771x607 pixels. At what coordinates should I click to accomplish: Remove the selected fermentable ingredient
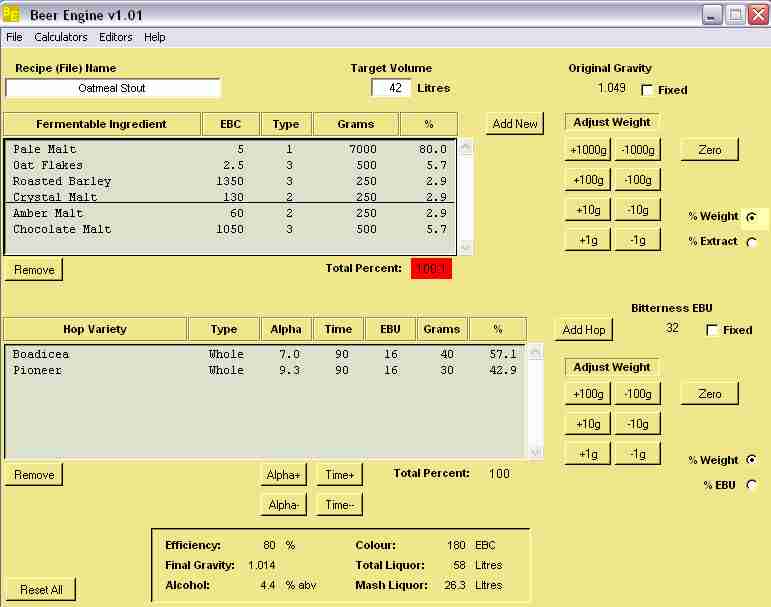click(x=34, y=270)
